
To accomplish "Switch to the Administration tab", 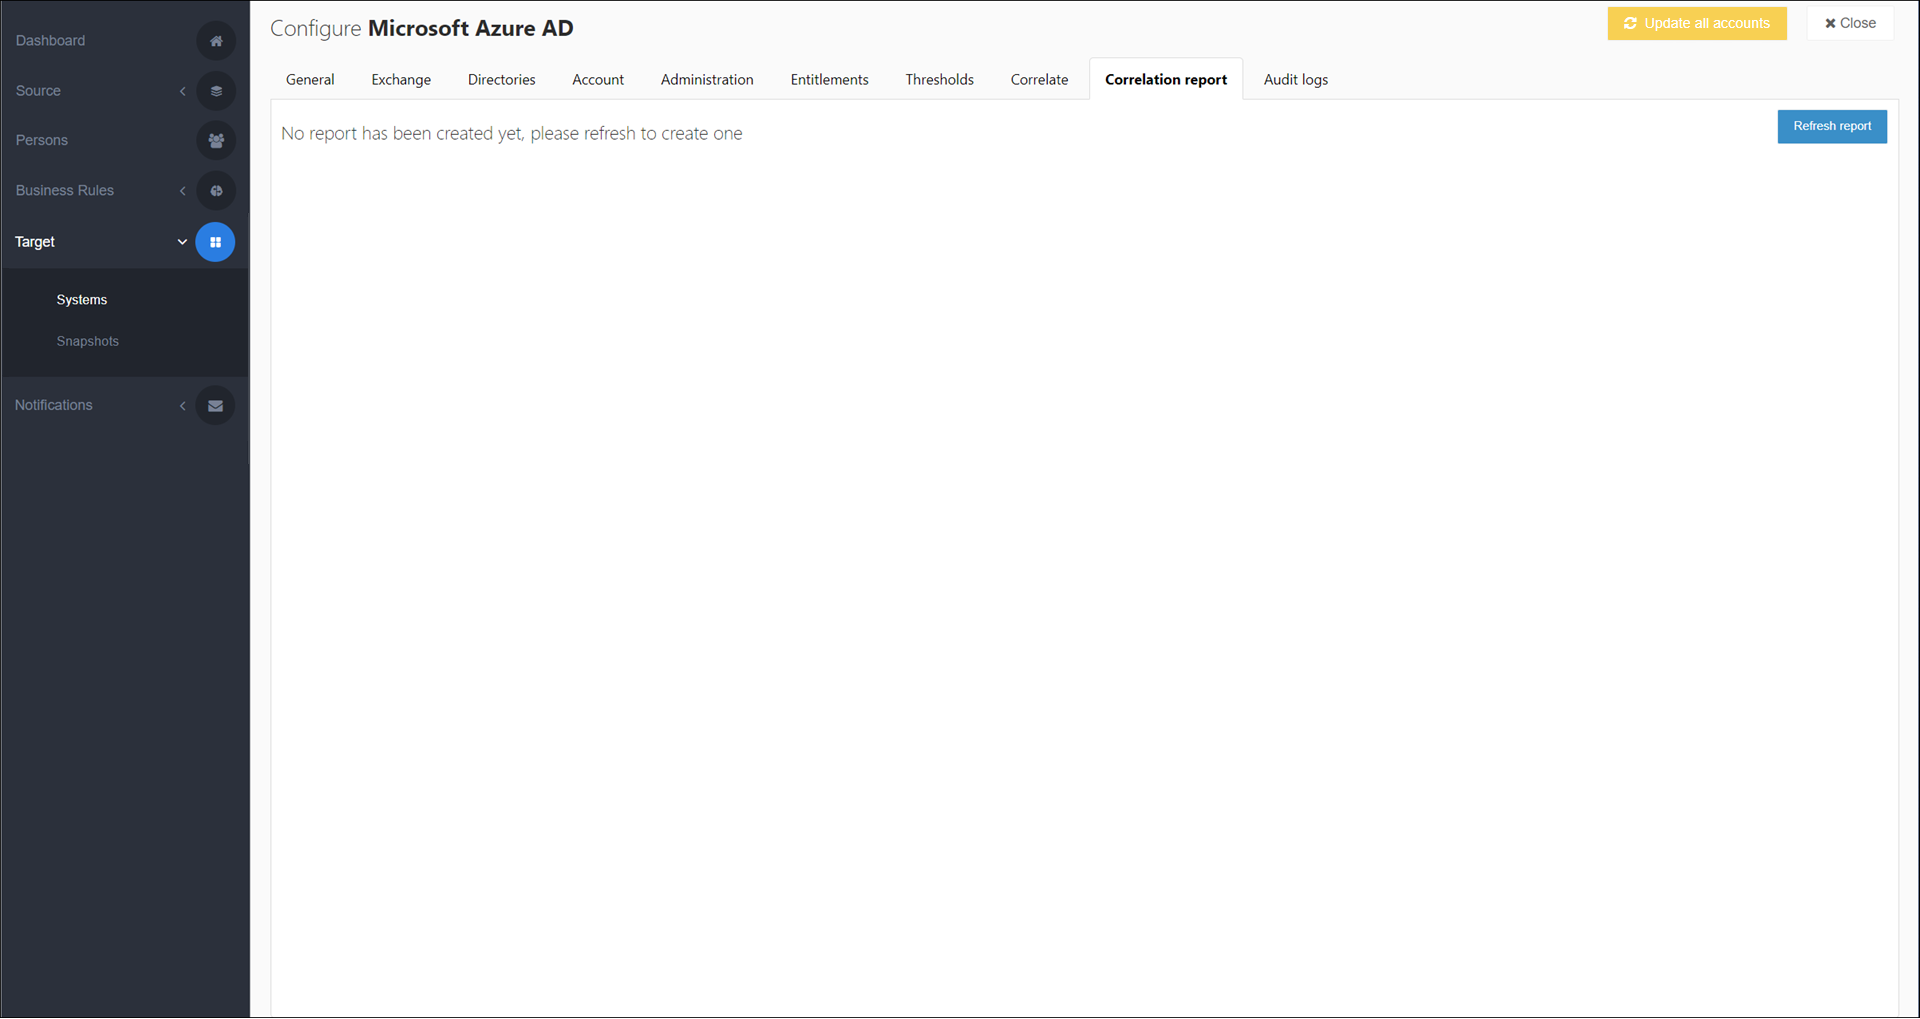I will pos(707,80).
